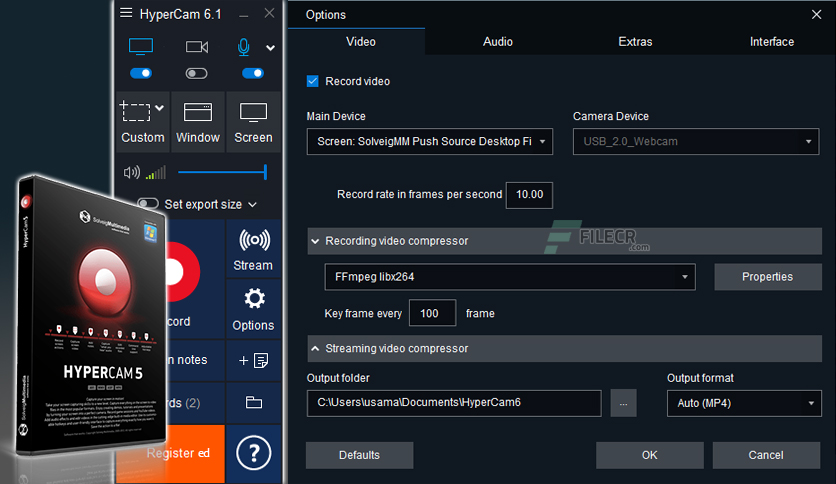The image size is (836, 484).
Task: Confirm options with OK button
Action: coord(649,455)
